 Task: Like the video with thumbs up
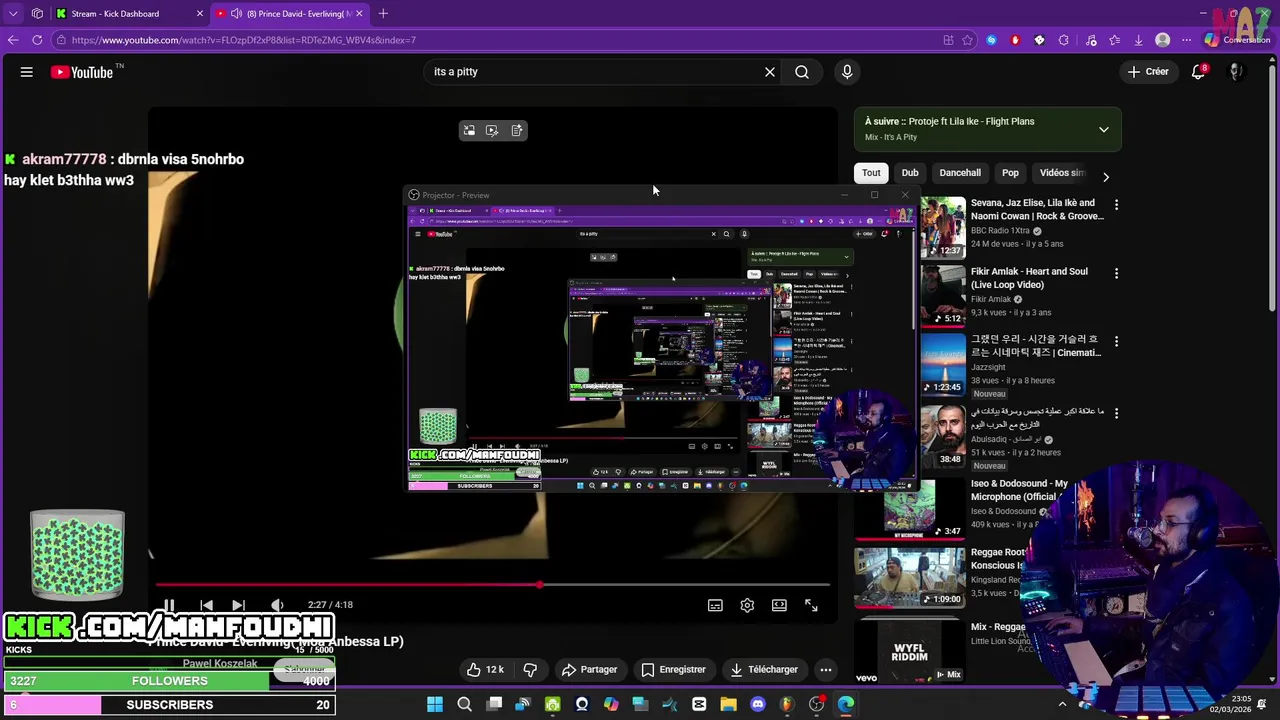(486, 670)
